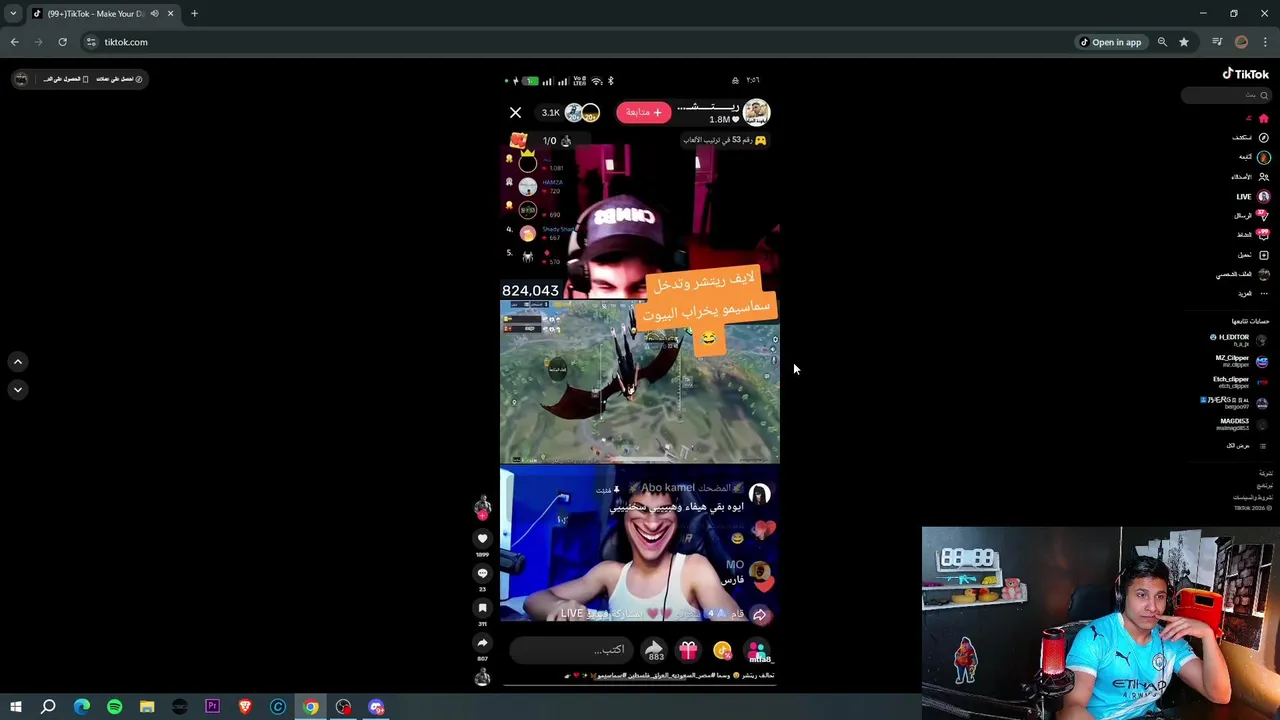Open the MZ_Clipper followed account

pos(1240,361)
